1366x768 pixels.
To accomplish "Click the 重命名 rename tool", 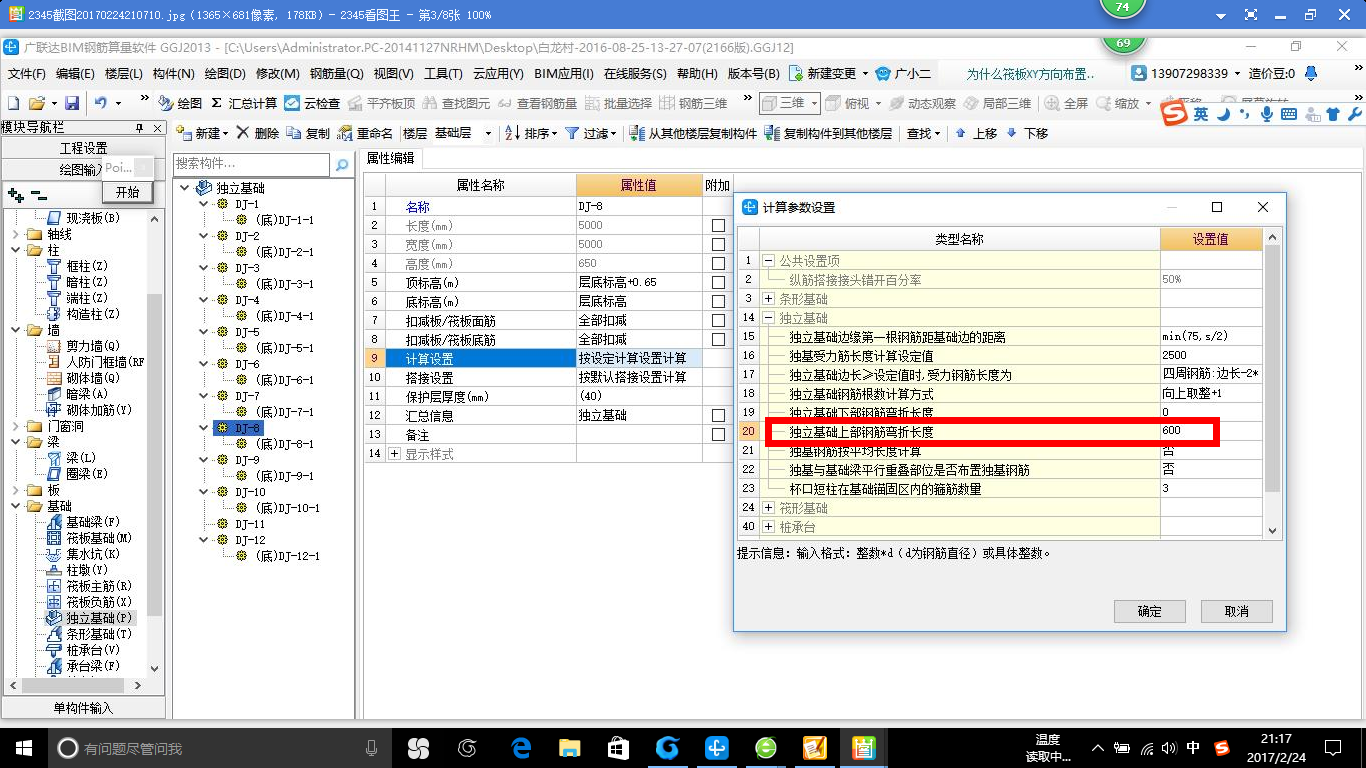I will (365, 133).
